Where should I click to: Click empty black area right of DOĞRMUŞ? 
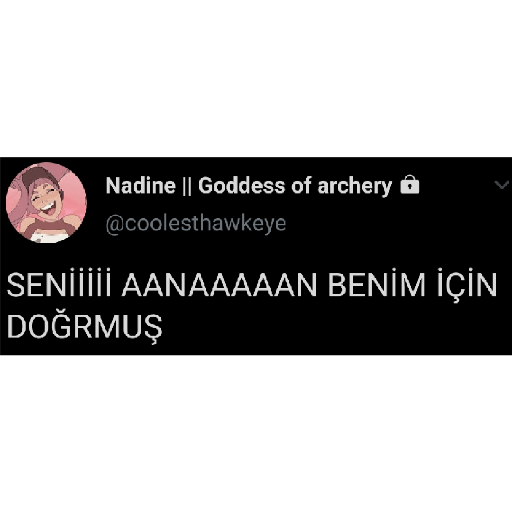[x=333, y=327]
